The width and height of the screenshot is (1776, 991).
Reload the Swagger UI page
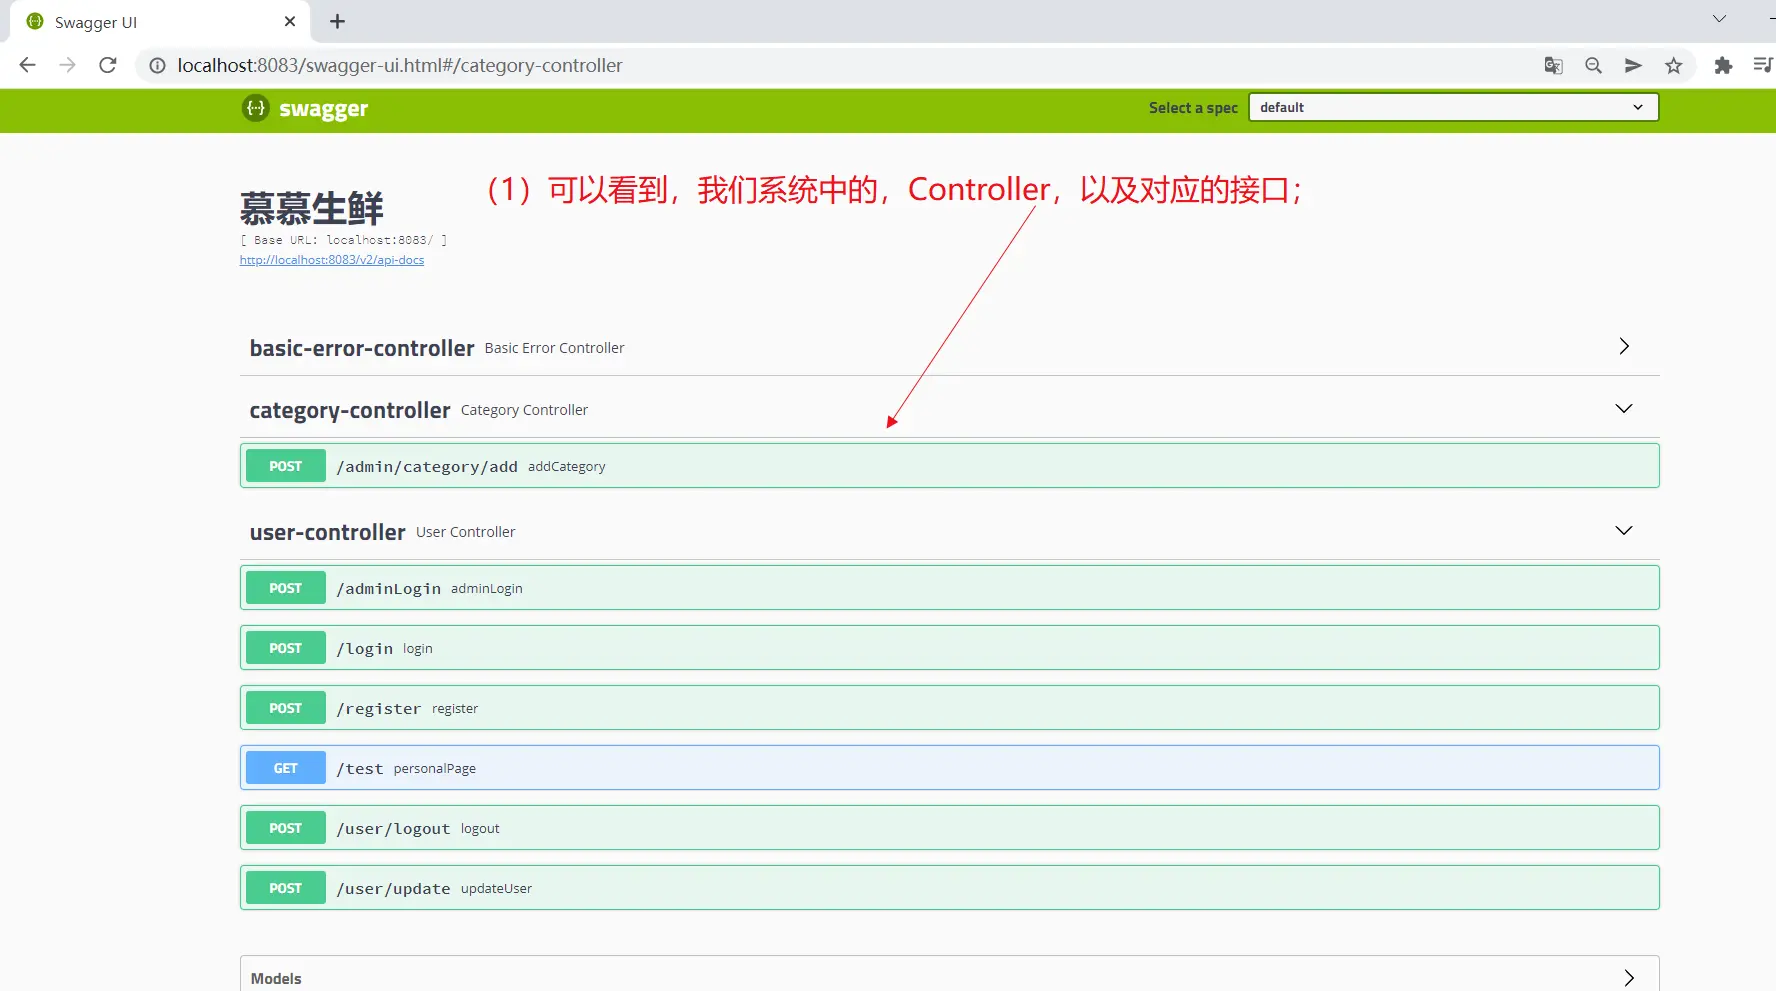point(108,65)
